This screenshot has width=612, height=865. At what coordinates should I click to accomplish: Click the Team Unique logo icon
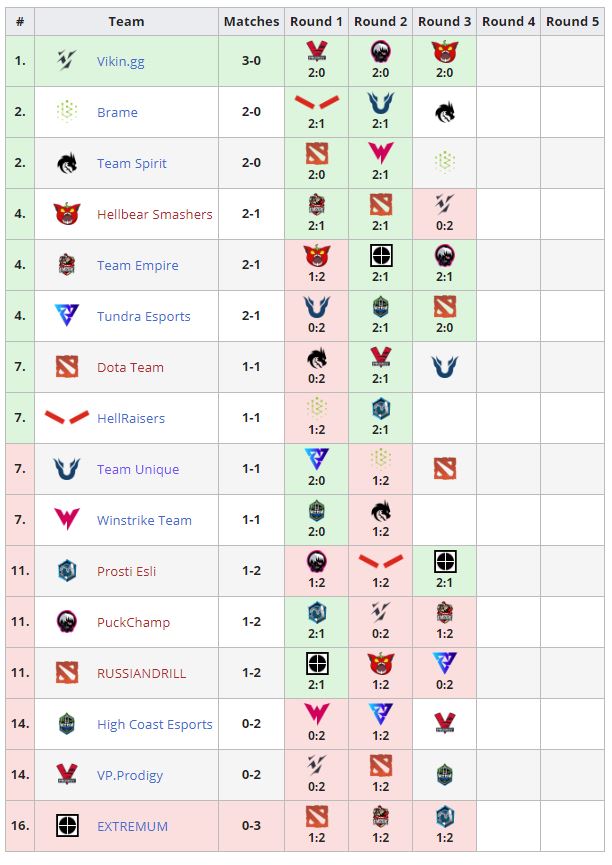(67, 469)
